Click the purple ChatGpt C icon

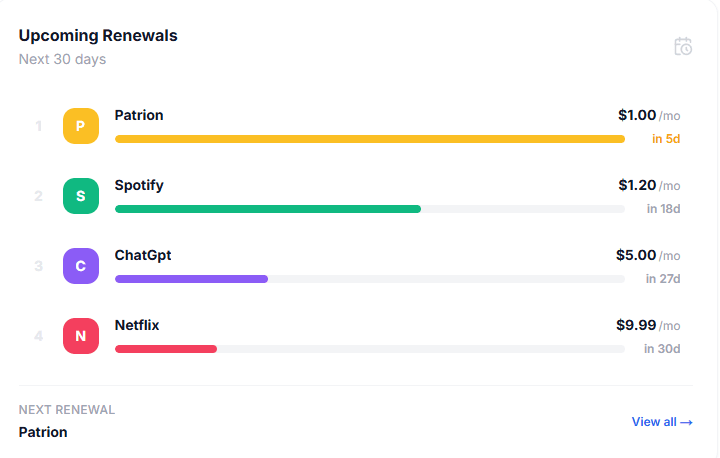(x=81, y=266)
